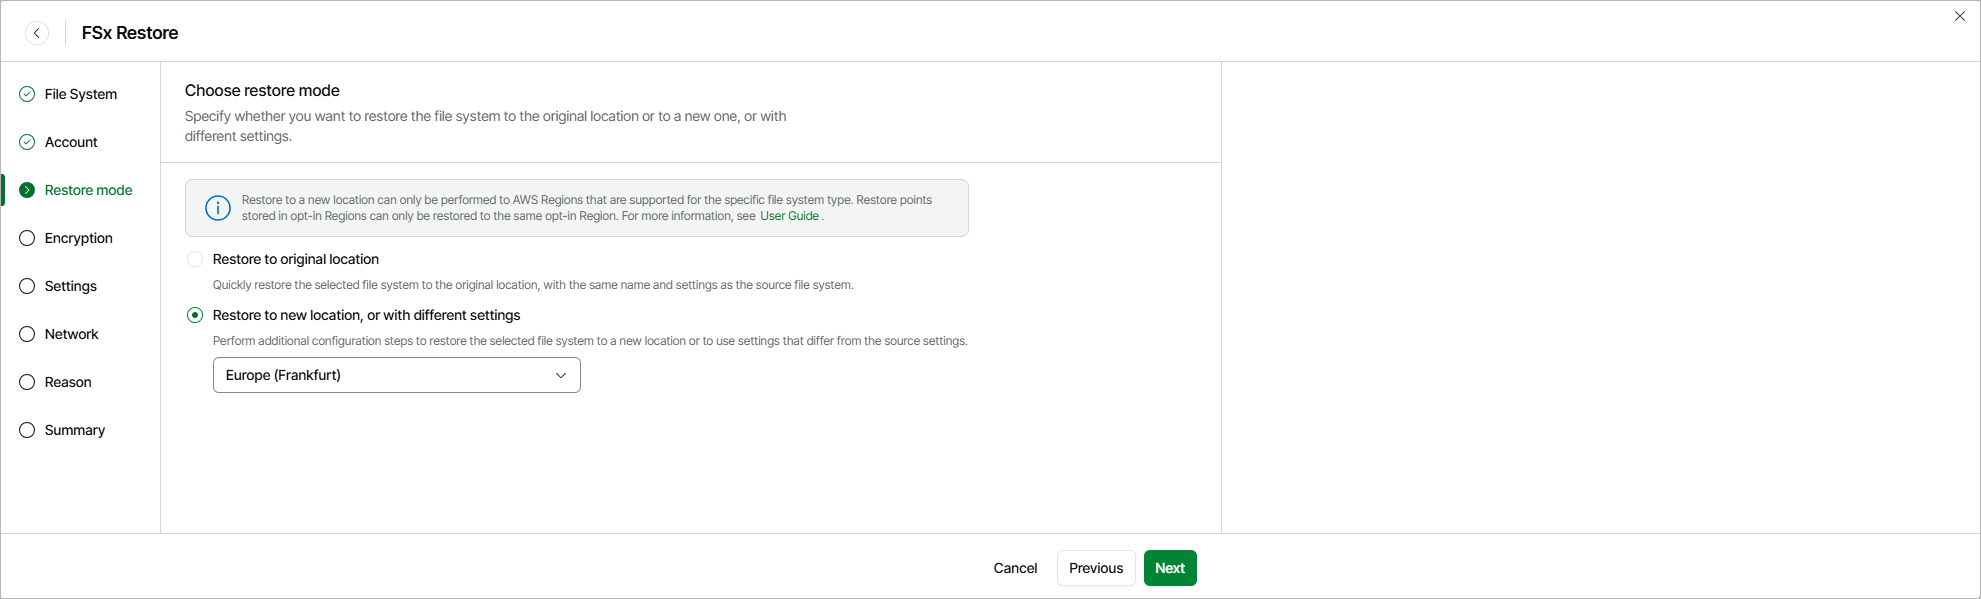Go to the Reason step

[x=68, y=382]
